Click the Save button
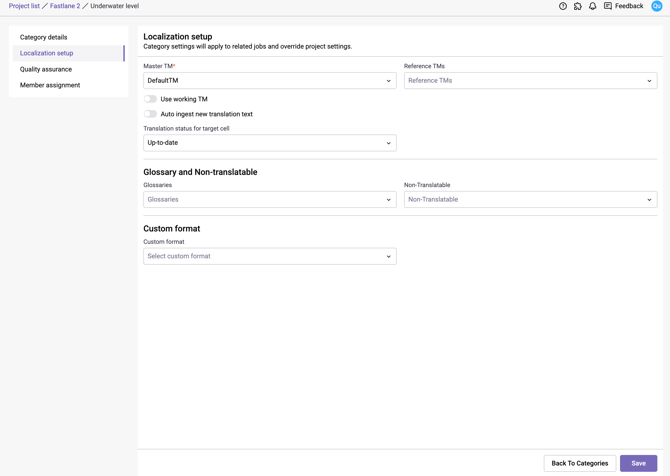The height and width of the screenshot is (476, 670). click(x=638, y=463)
